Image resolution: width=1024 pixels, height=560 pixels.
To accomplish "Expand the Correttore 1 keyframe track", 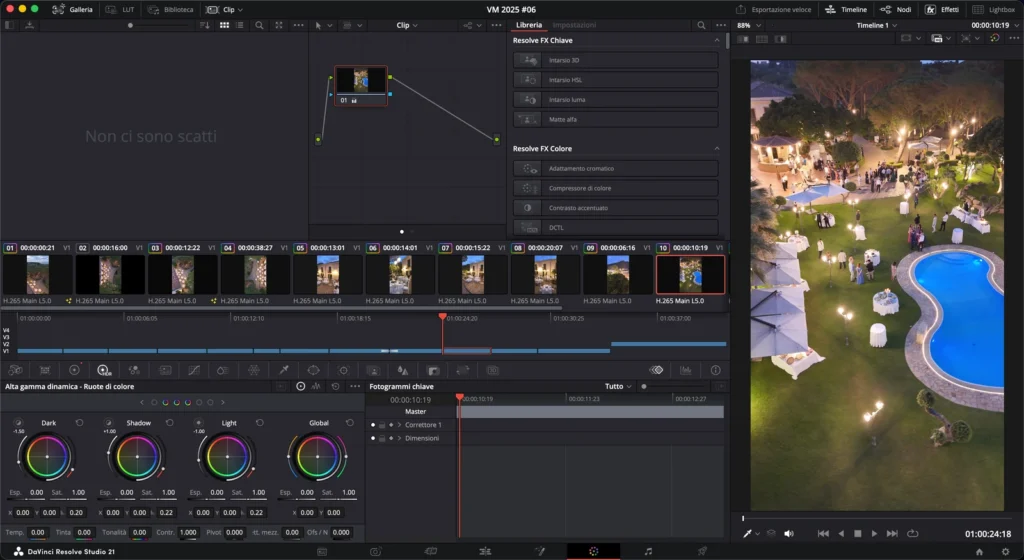I will 400,425.
